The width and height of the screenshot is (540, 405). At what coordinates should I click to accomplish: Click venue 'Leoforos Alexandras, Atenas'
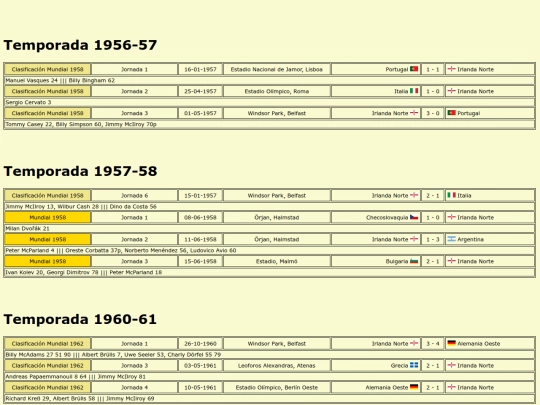pos(277,365)
